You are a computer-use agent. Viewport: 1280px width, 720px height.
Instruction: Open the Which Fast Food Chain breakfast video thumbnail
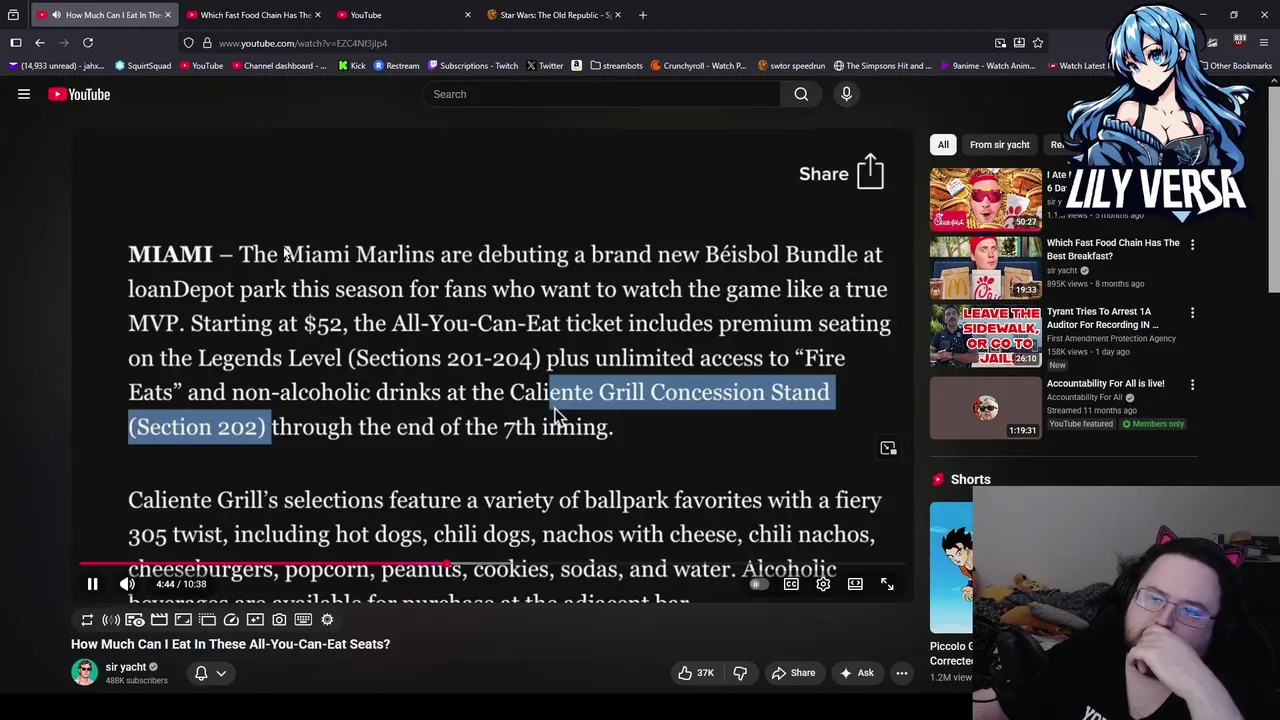point(986,268)
